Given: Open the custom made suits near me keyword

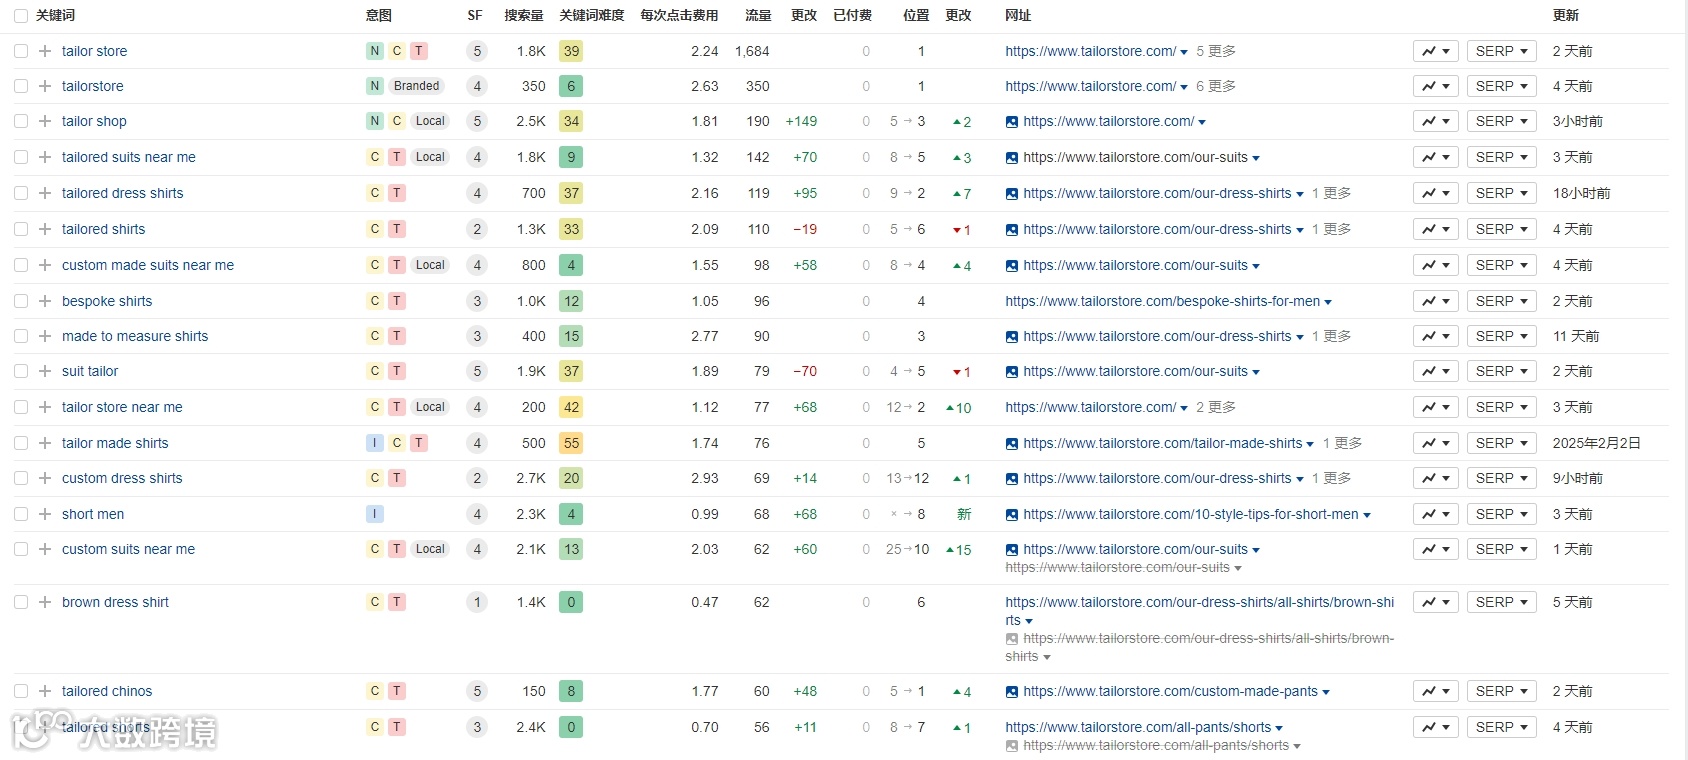Looking at the screenshot, I should point(148,265).
